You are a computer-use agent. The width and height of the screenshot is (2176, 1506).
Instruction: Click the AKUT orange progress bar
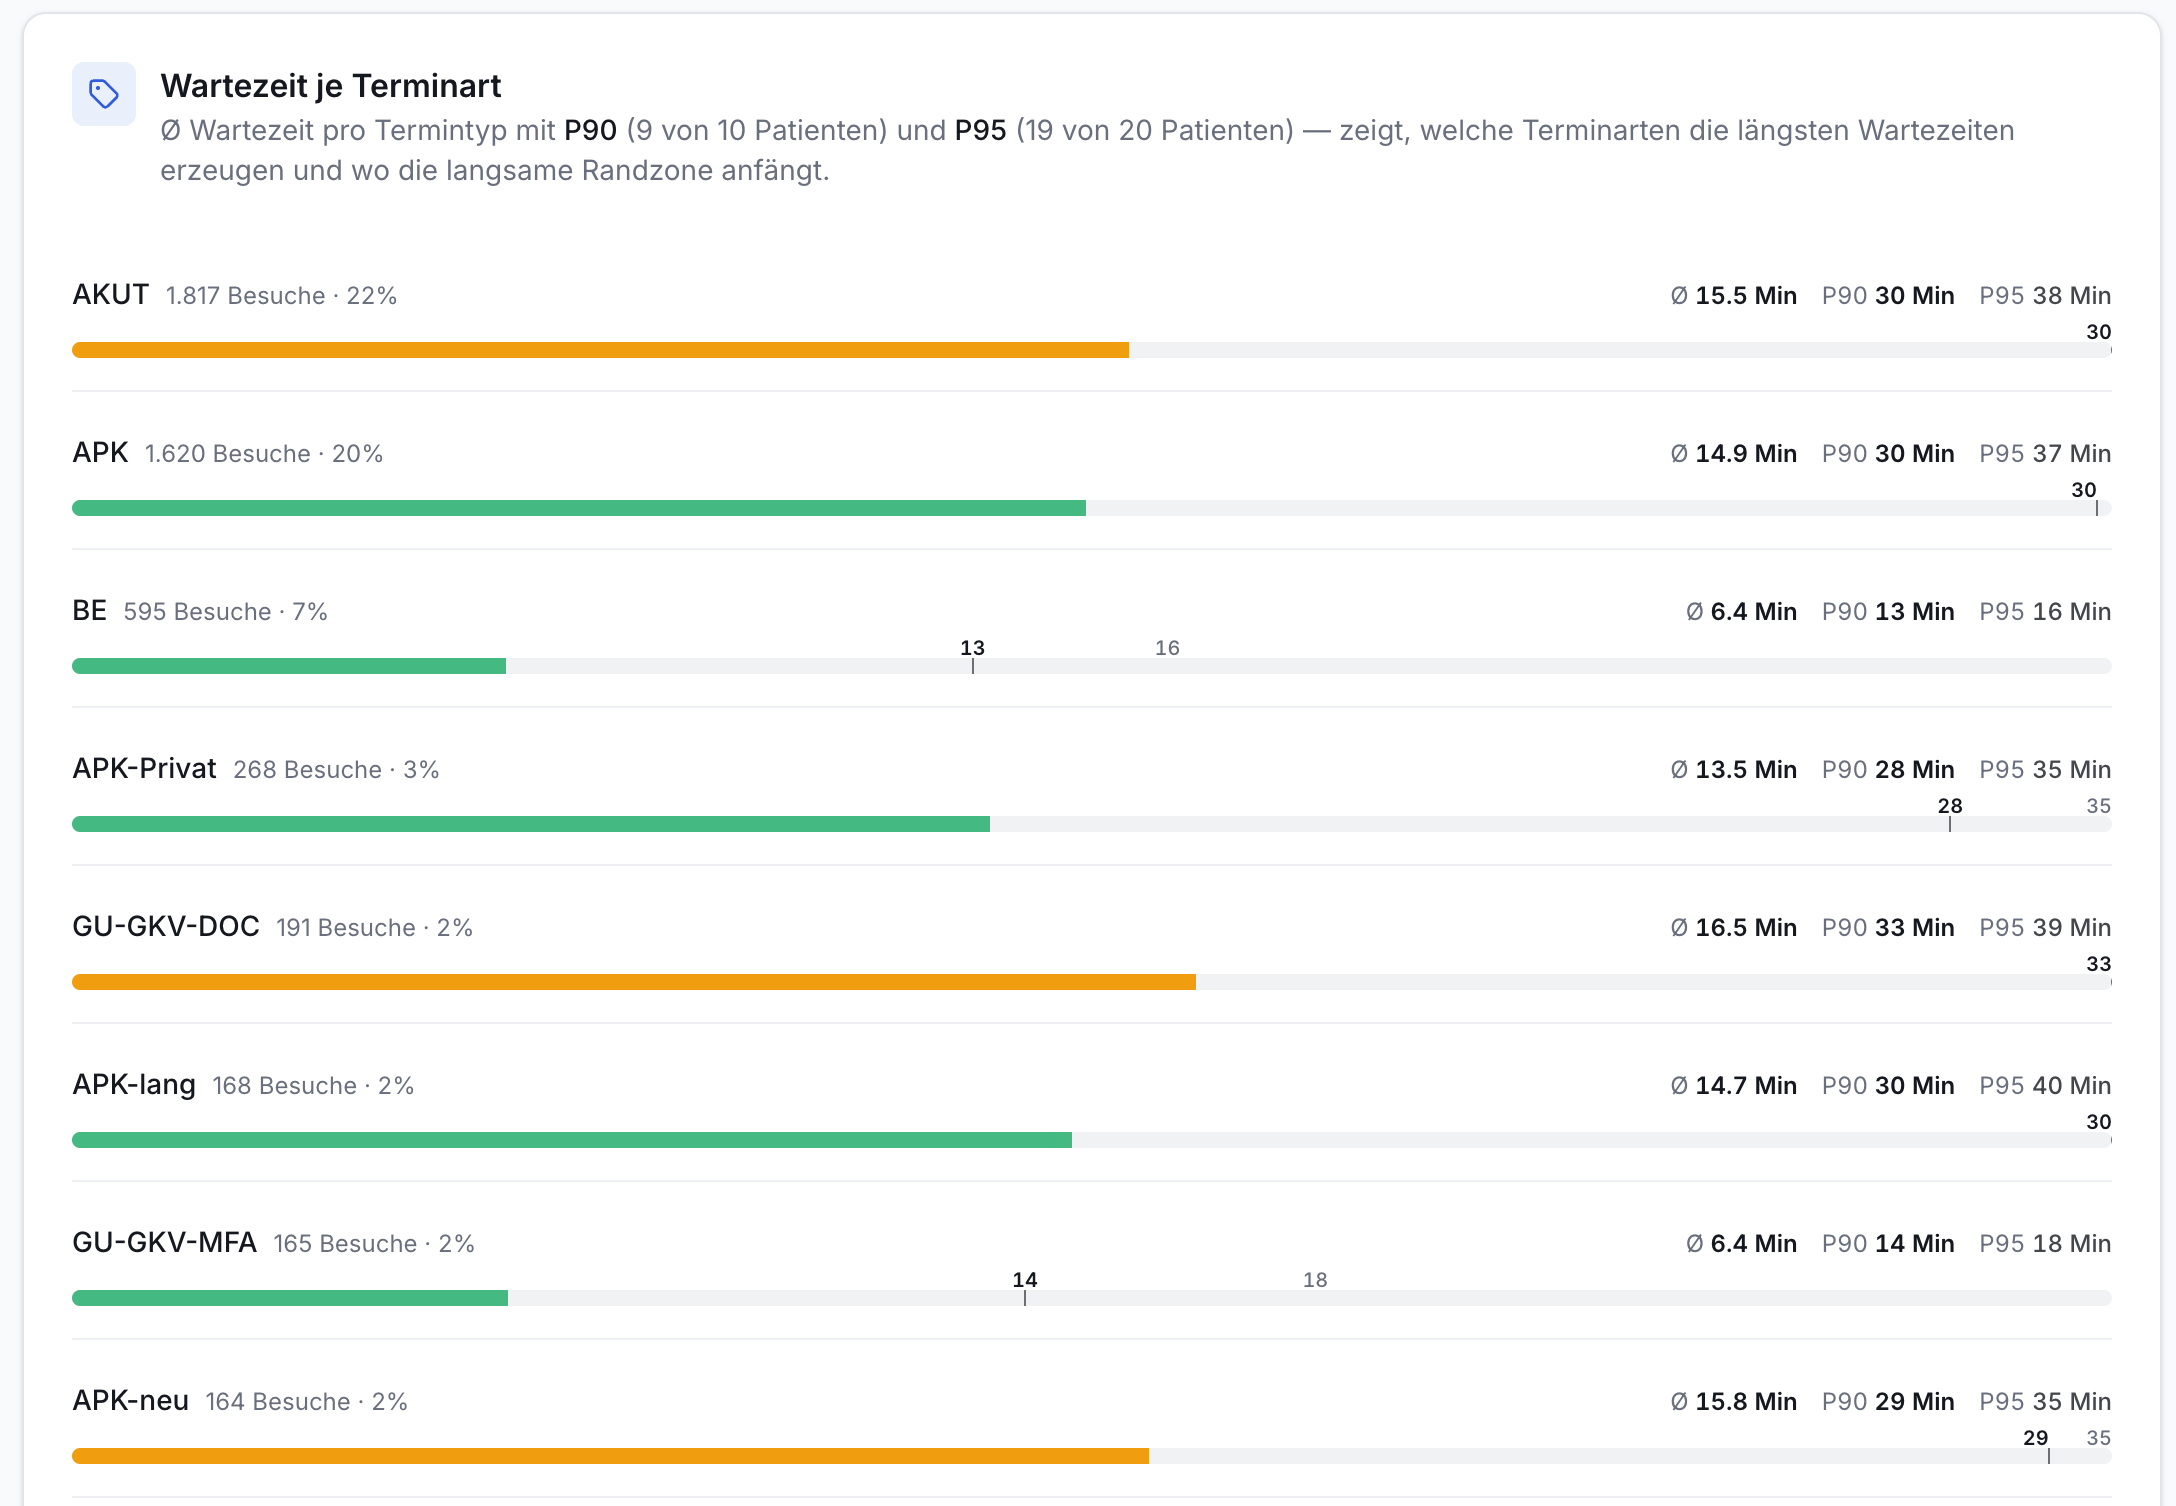click(x=600, y=350)
